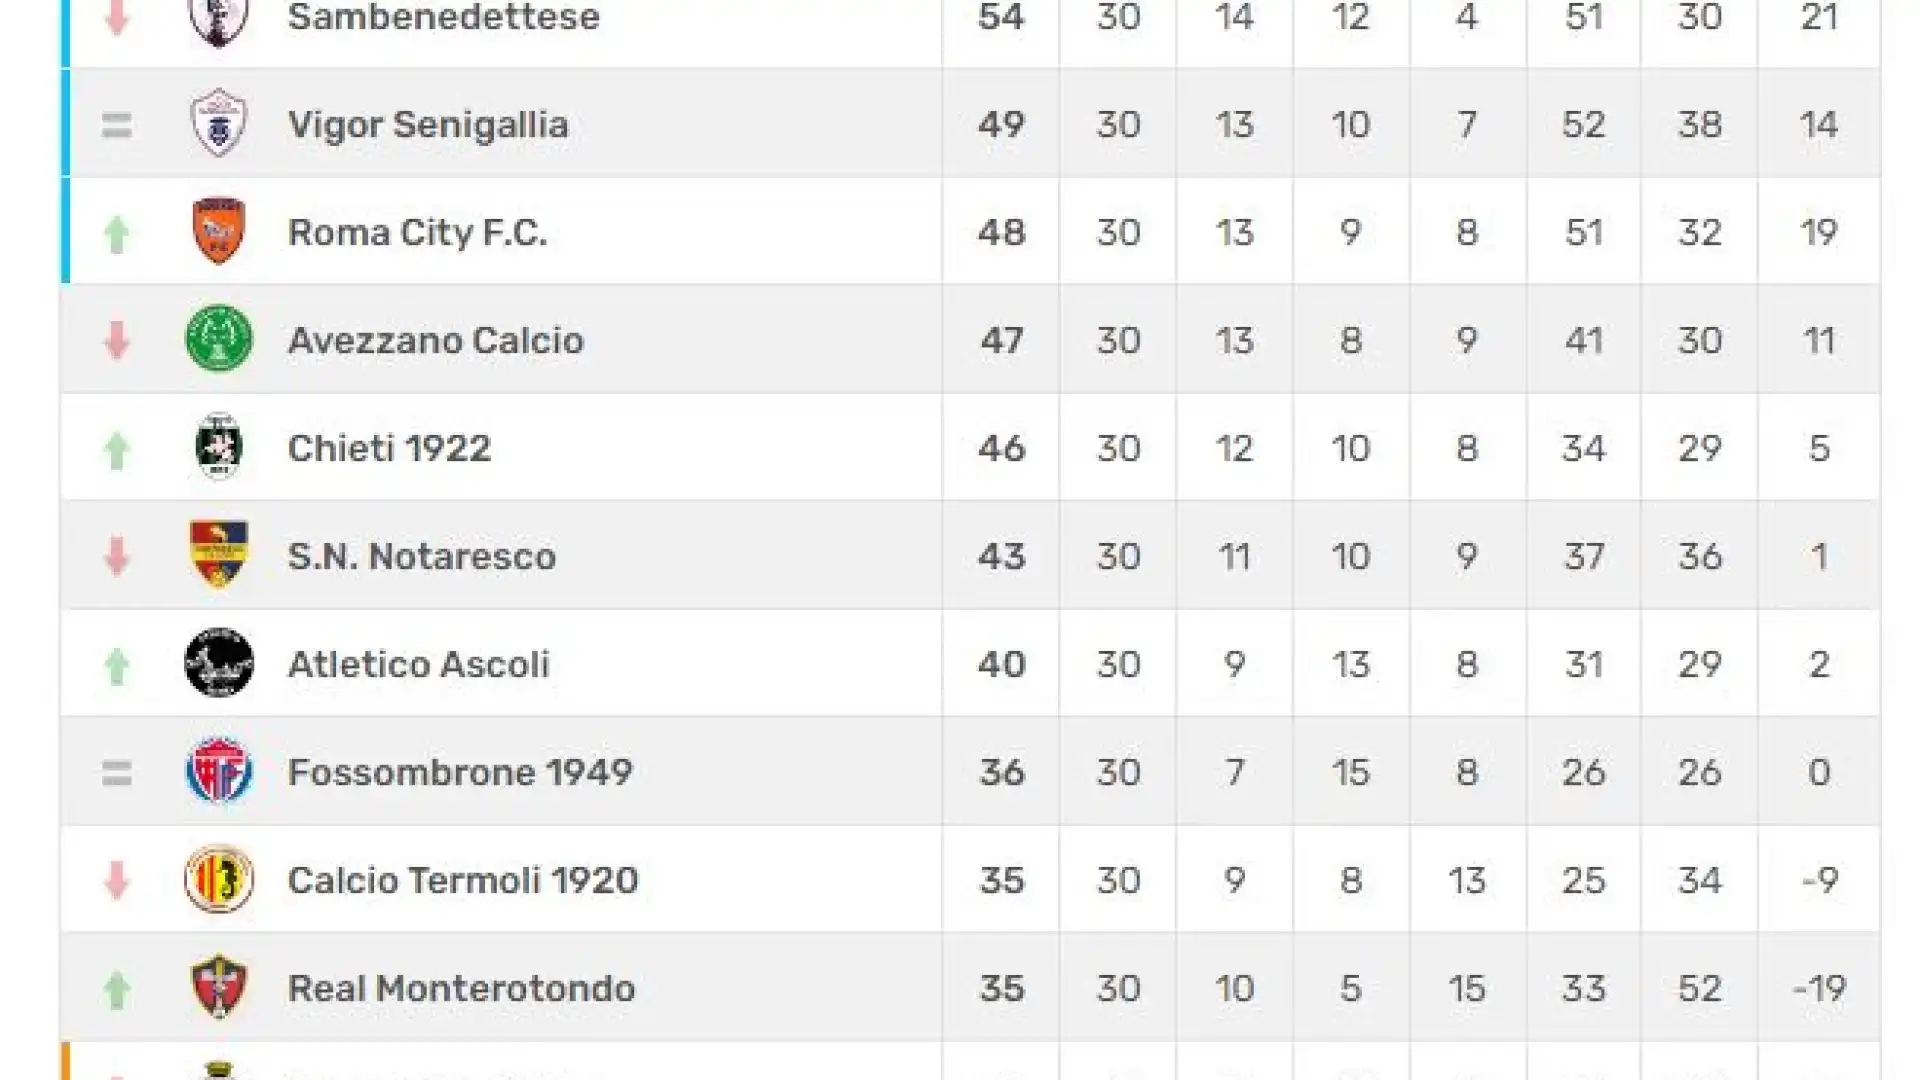Click the Avezzano Calcio green logo
The width and height of the screenshot is (1920, 1080).
[219, 339]
